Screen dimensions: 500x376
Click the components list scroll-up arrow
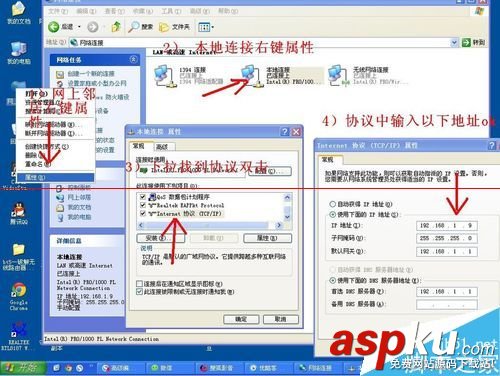pyautogui.click(x=287, y=197)
